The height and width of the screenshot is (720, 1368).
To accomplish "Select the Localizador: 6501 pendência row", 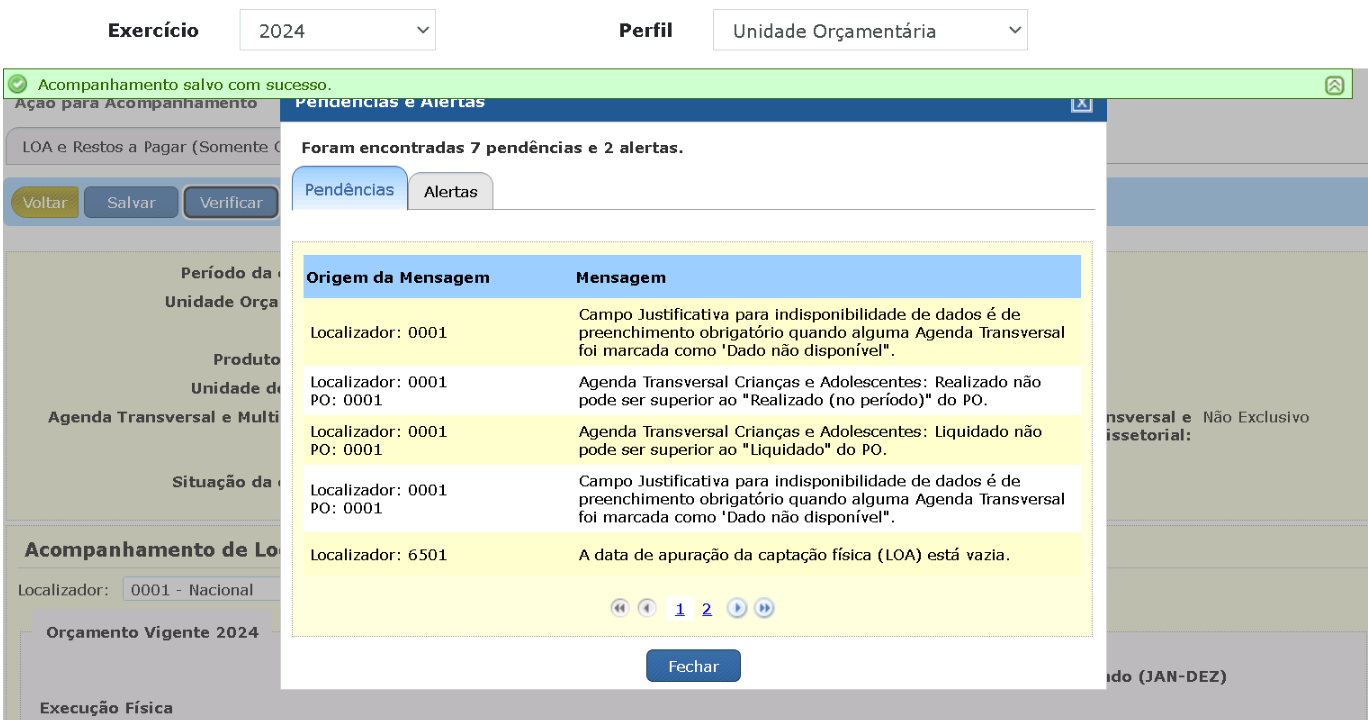I will (691, 554).
